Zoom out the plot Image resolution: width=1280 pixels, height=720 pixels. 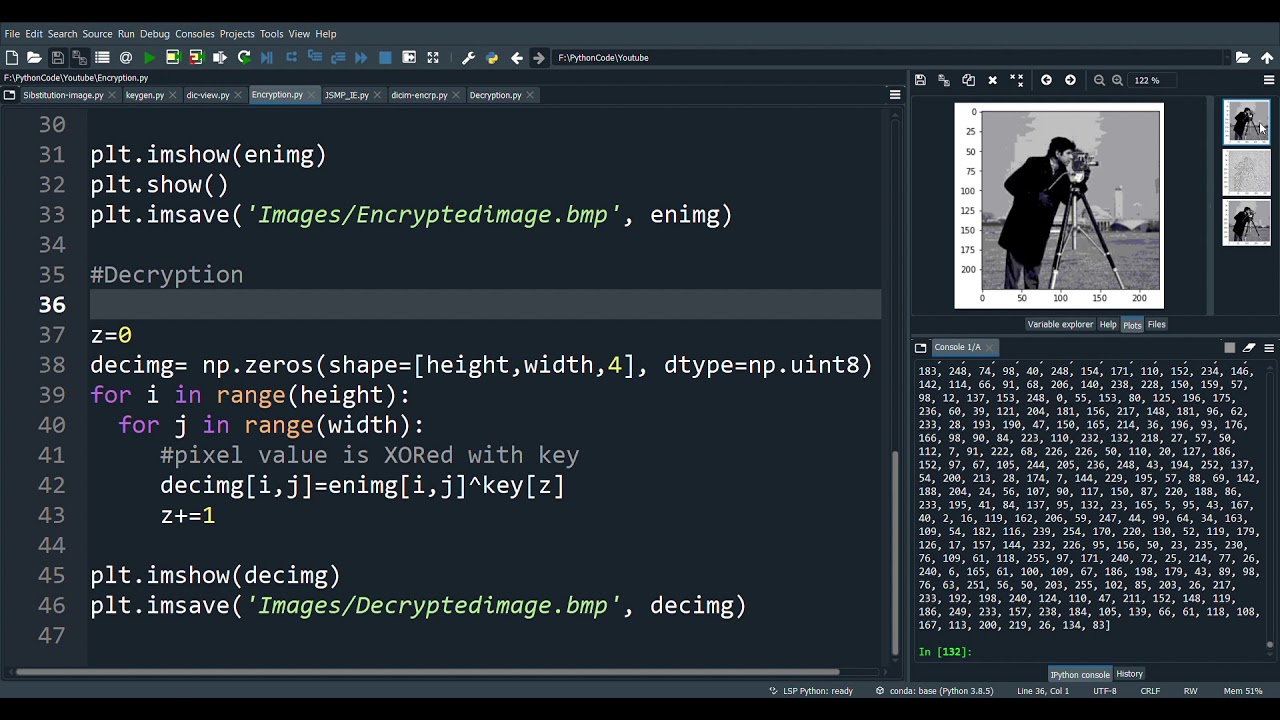point(1099,80)
